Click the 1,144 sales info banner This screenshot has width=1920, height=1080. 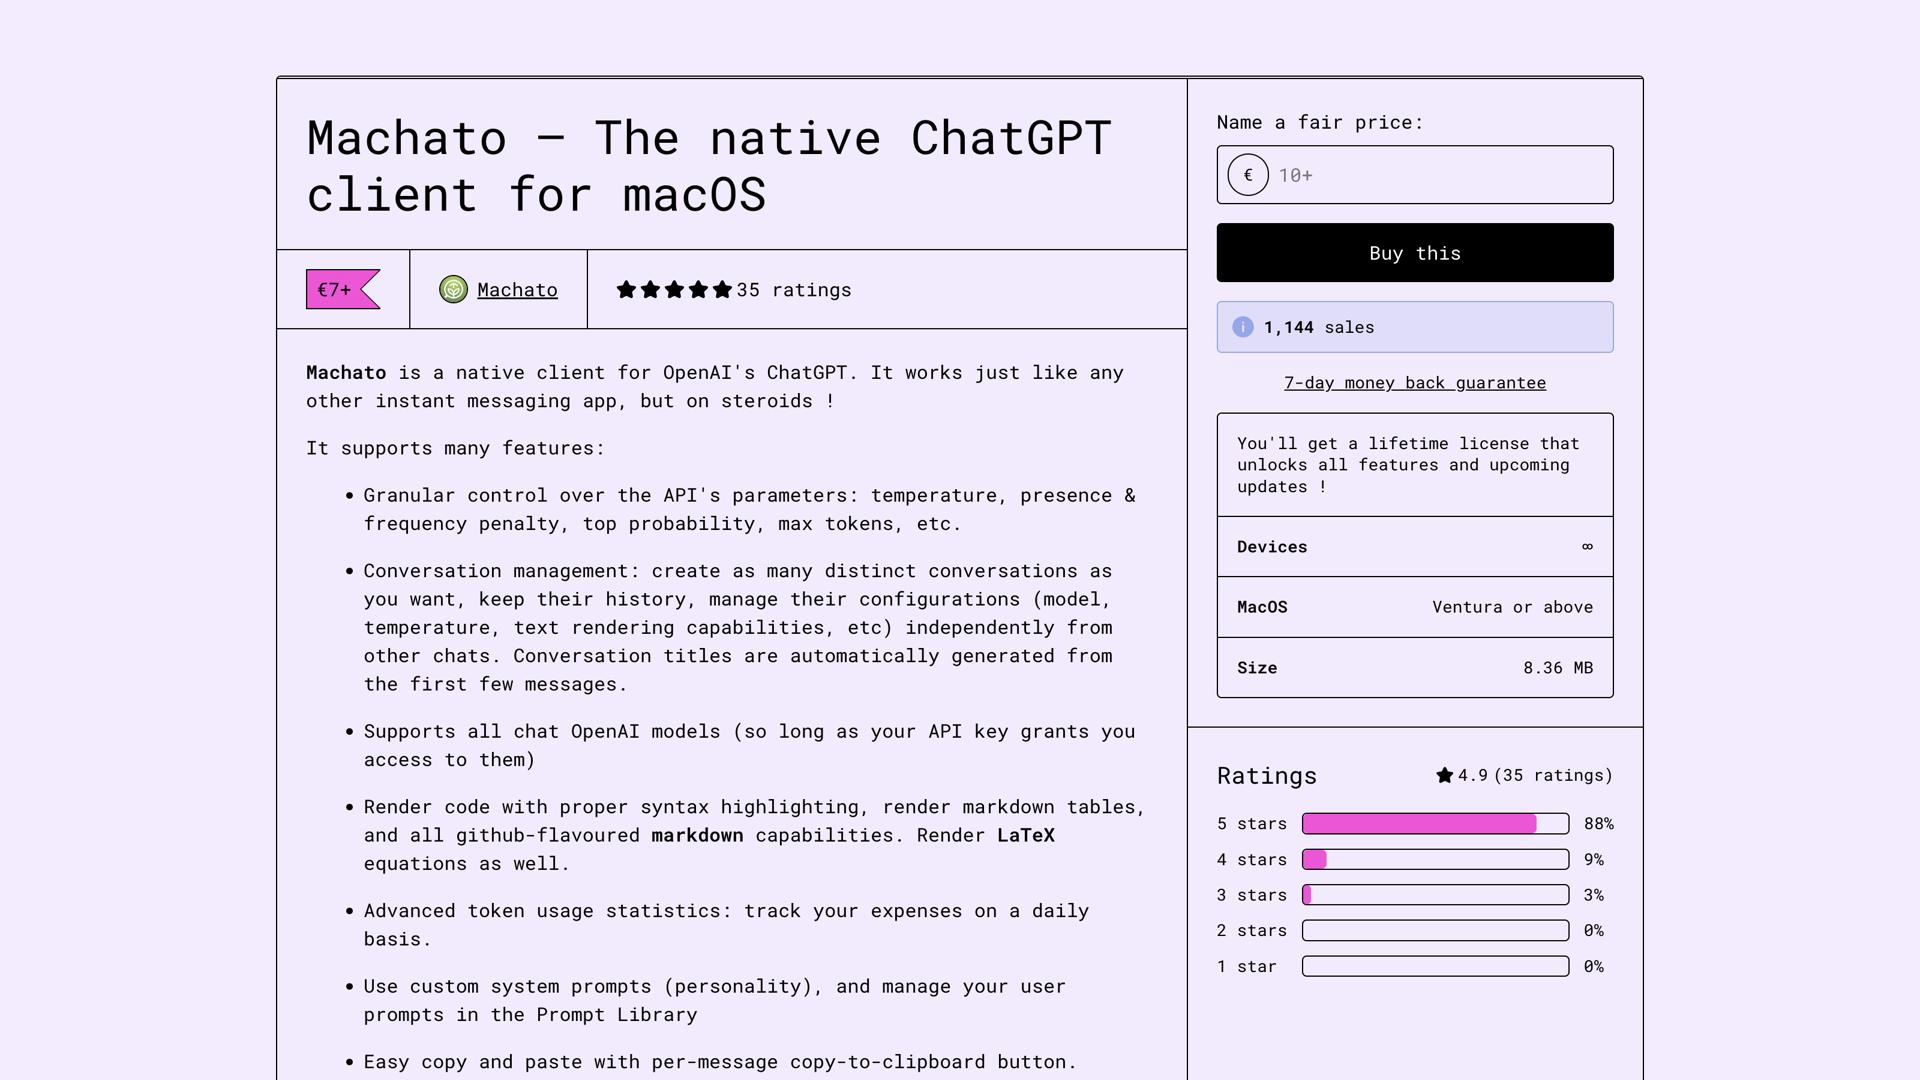click(x=1414, y=327)
